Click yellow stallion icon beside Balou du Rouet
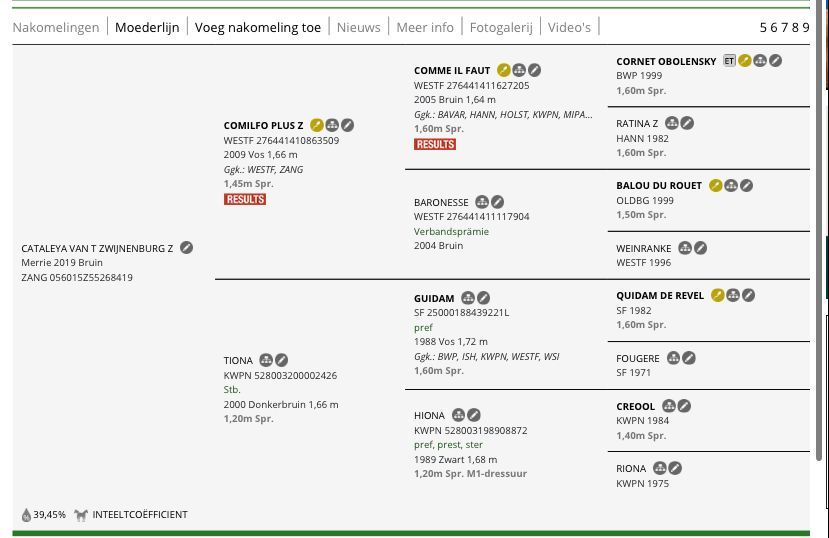This screenshot has height=538, width=829. point(715,185)
